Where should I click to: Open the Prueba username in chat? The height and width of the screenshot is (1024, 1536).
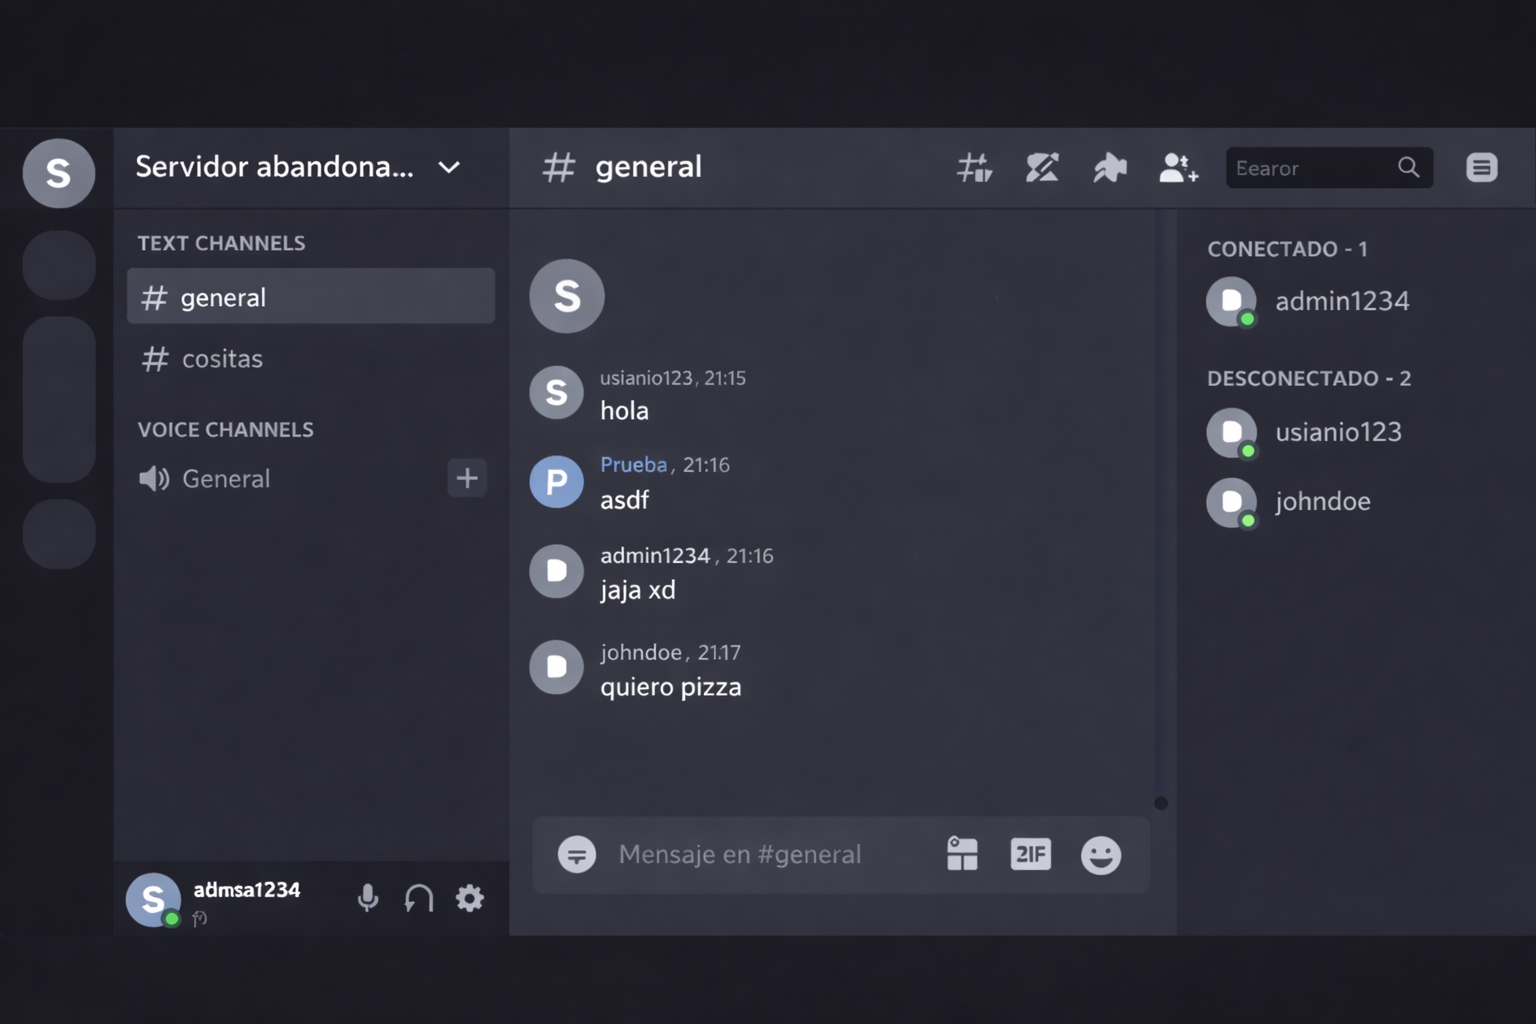[x=633, y=465]
